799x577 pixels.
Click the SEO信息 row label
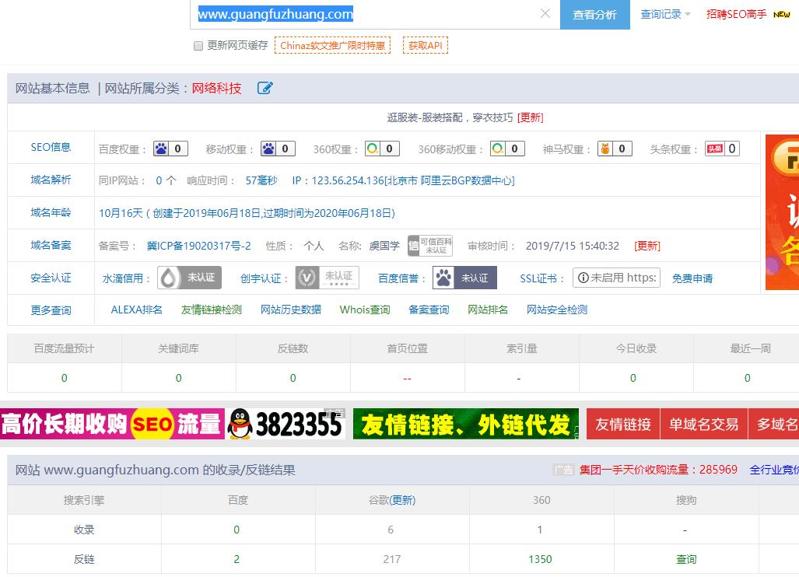[50, 147]
